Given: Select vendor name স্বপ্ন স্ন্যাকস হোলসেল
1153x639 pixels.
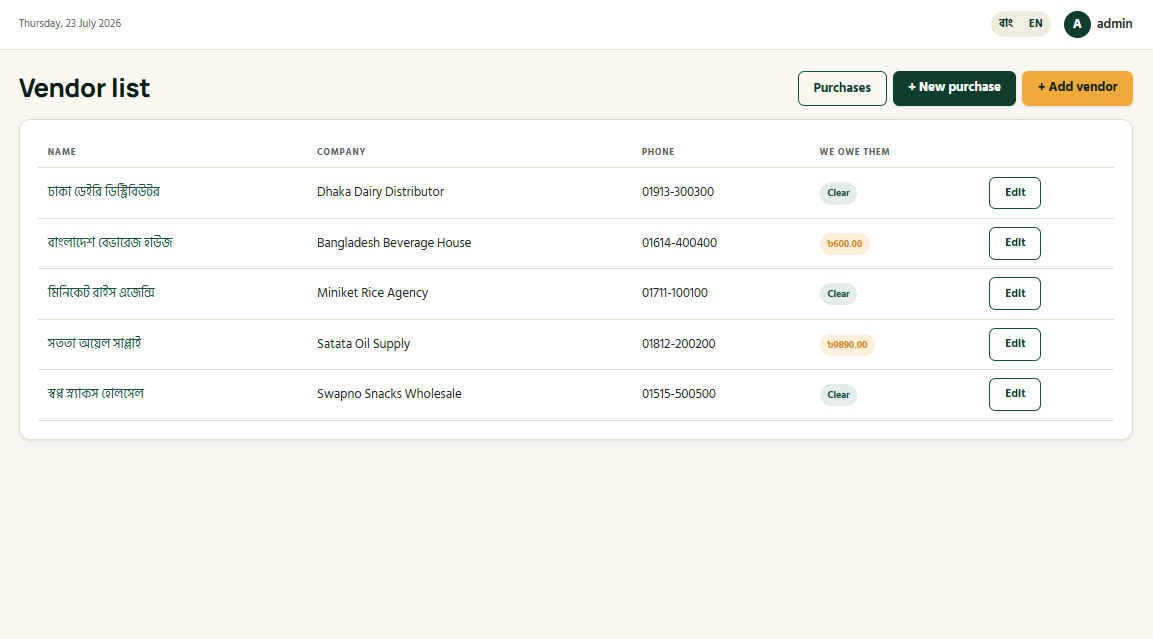Looking at the screenshot, I should 96,393.
